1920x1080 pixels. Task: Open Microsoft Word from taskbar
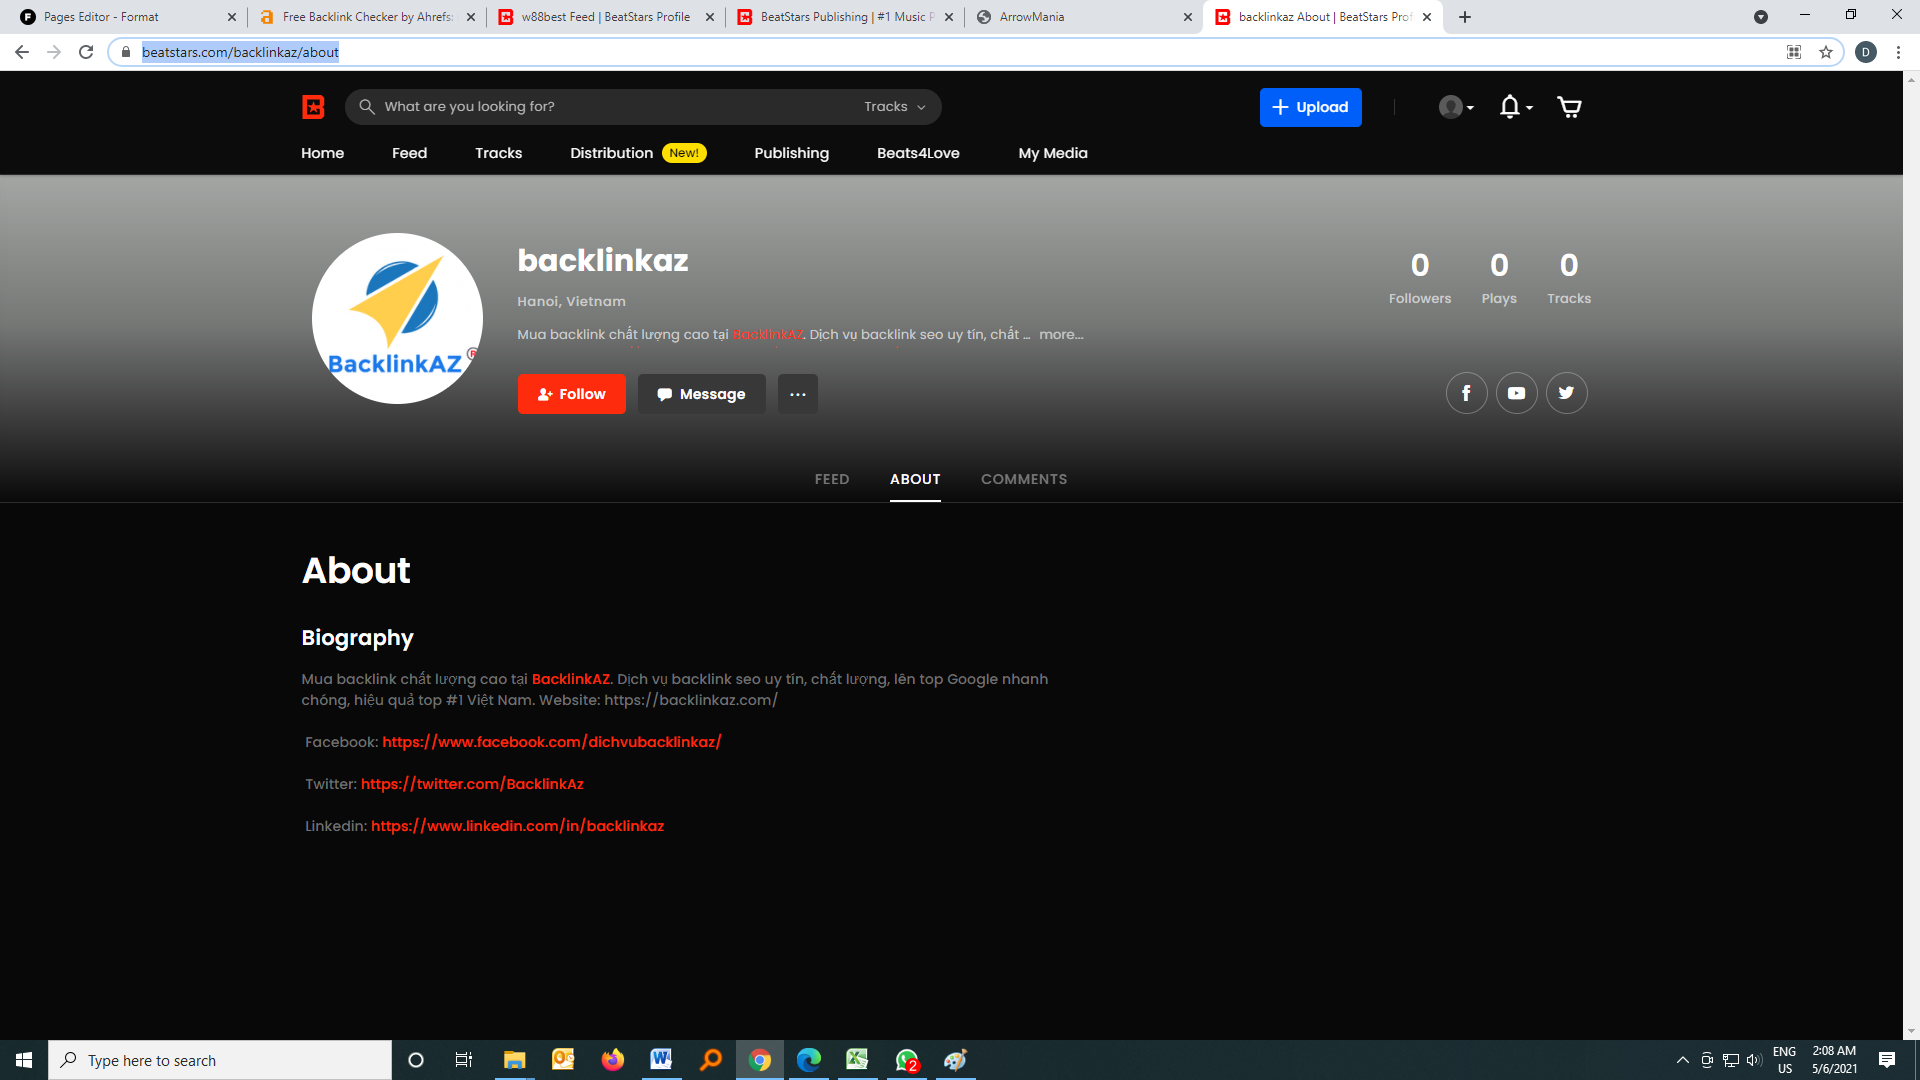click(661, 1060)
